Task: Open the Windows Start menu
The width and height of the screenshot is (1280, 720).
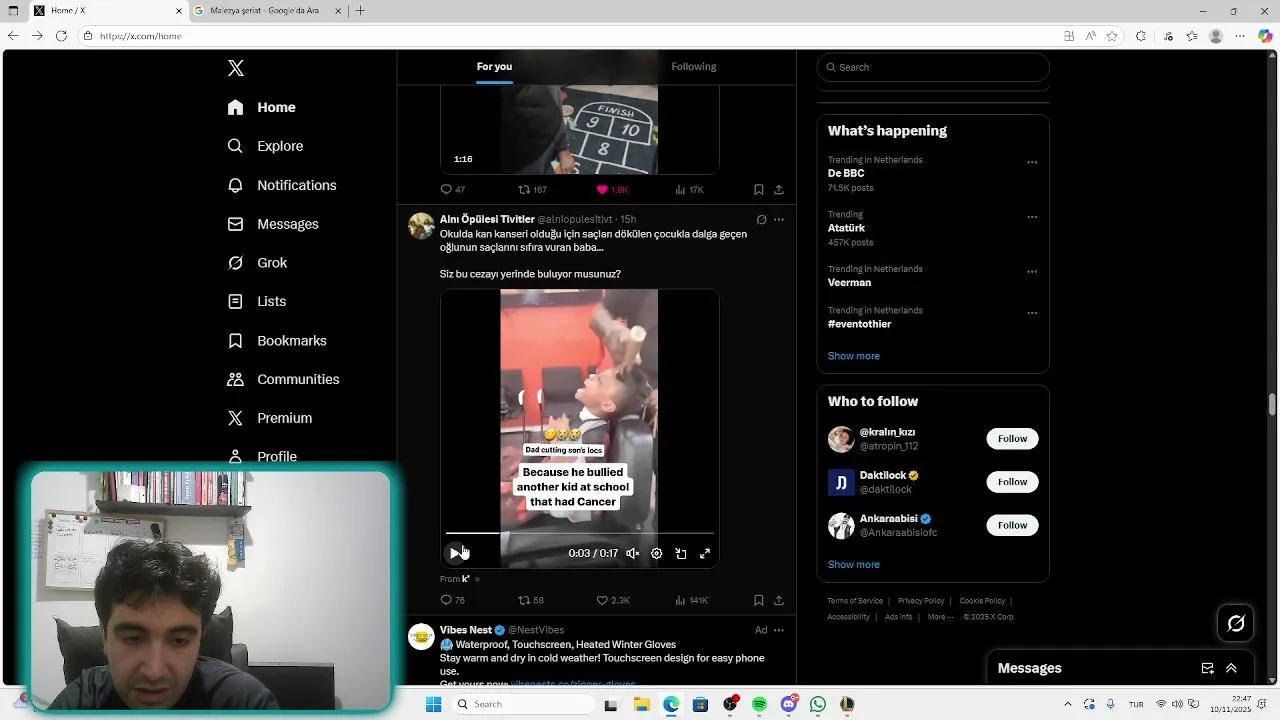Action: (x=433, y=704)
